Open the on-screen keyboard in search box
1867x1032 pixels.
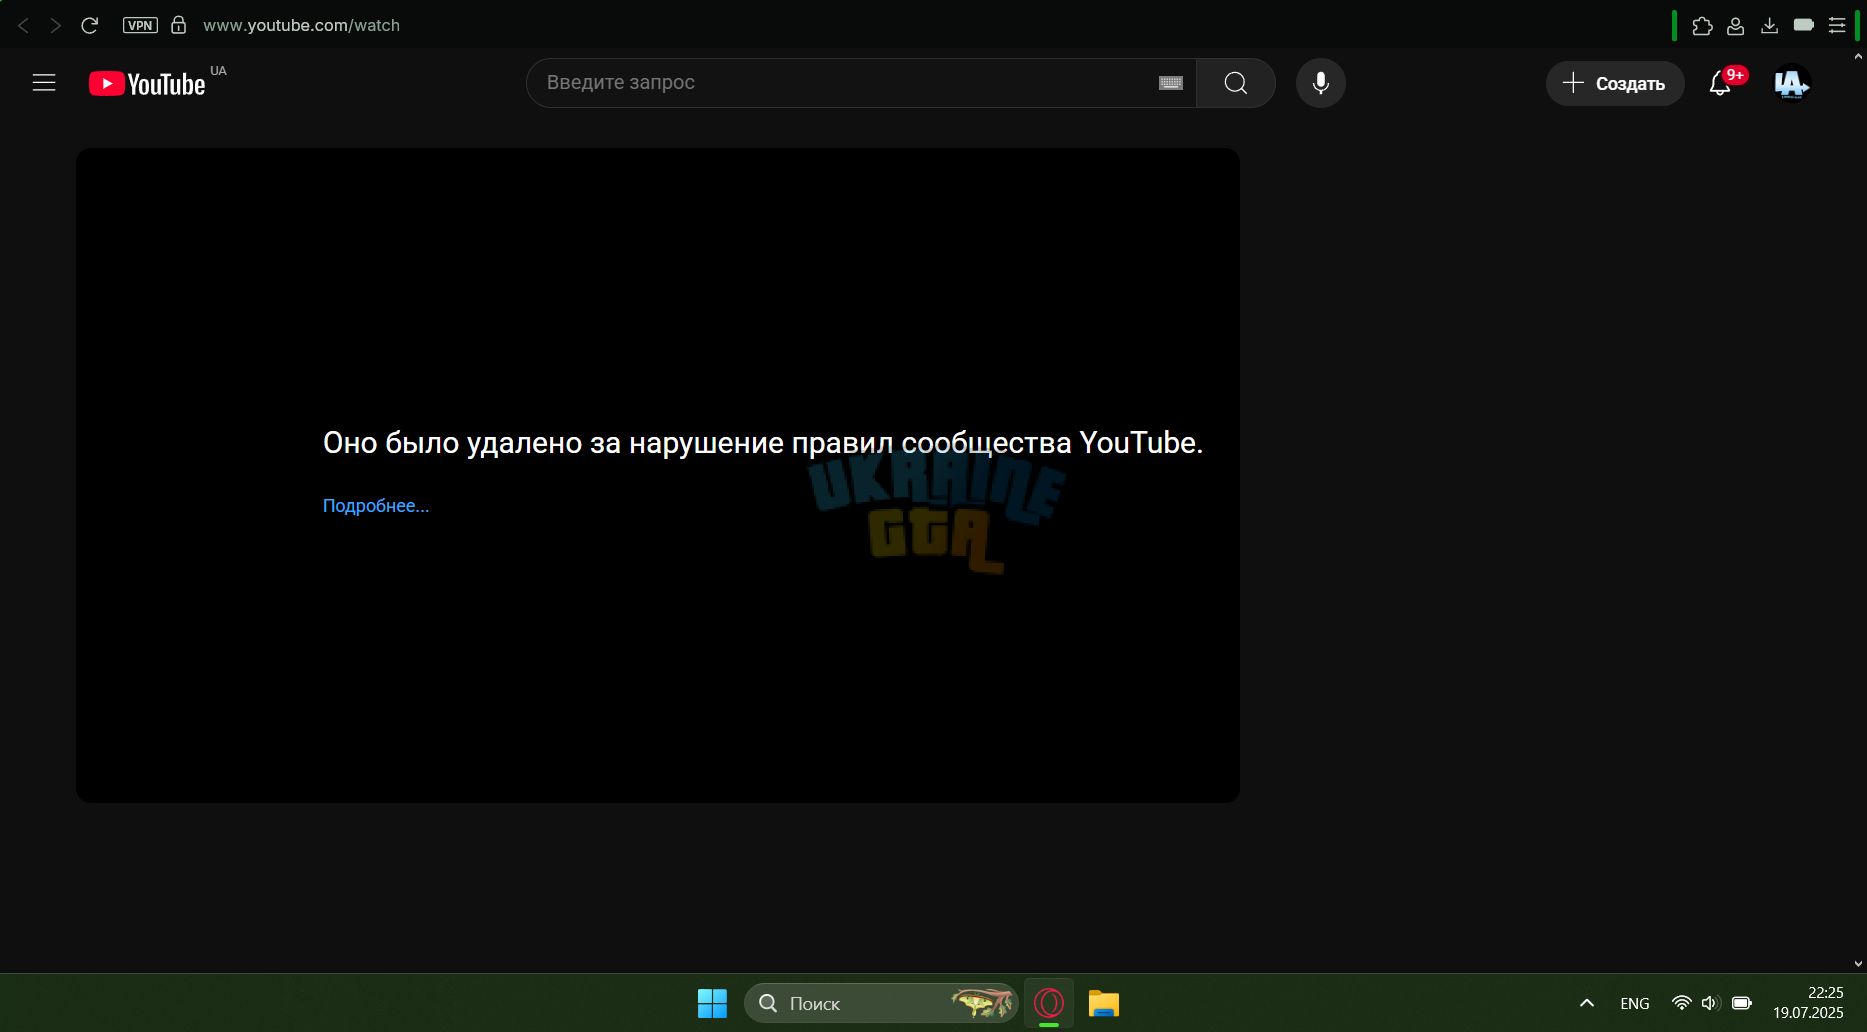coord(1171,83)
